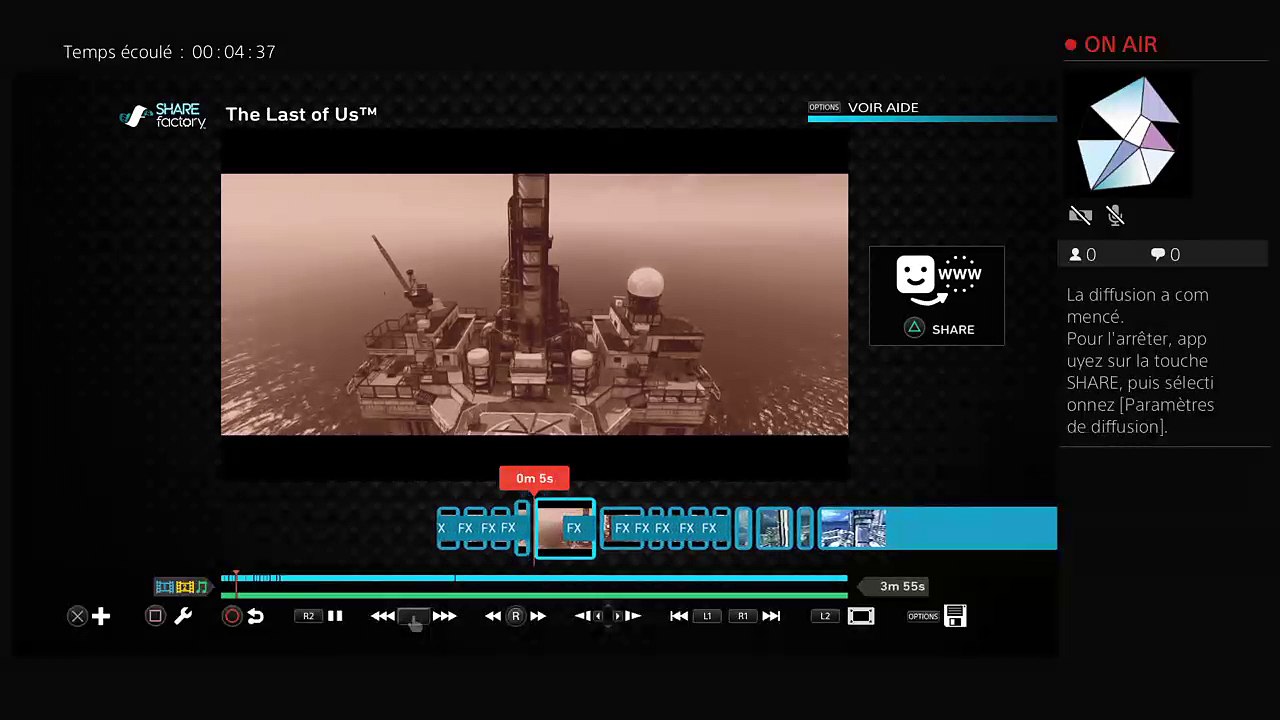Viewport: 1280px width, 720px height.
Task: Click the cyan video overview track bar
Action: pos(534,578)
